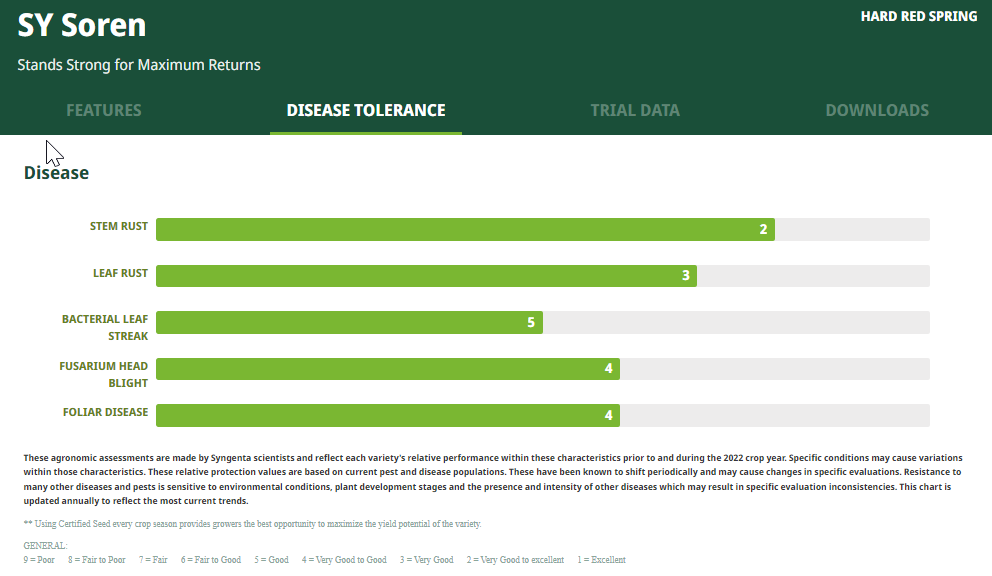Screen dimensions: 992x576
Task: Open the Features tab
Action: point(104,110)
